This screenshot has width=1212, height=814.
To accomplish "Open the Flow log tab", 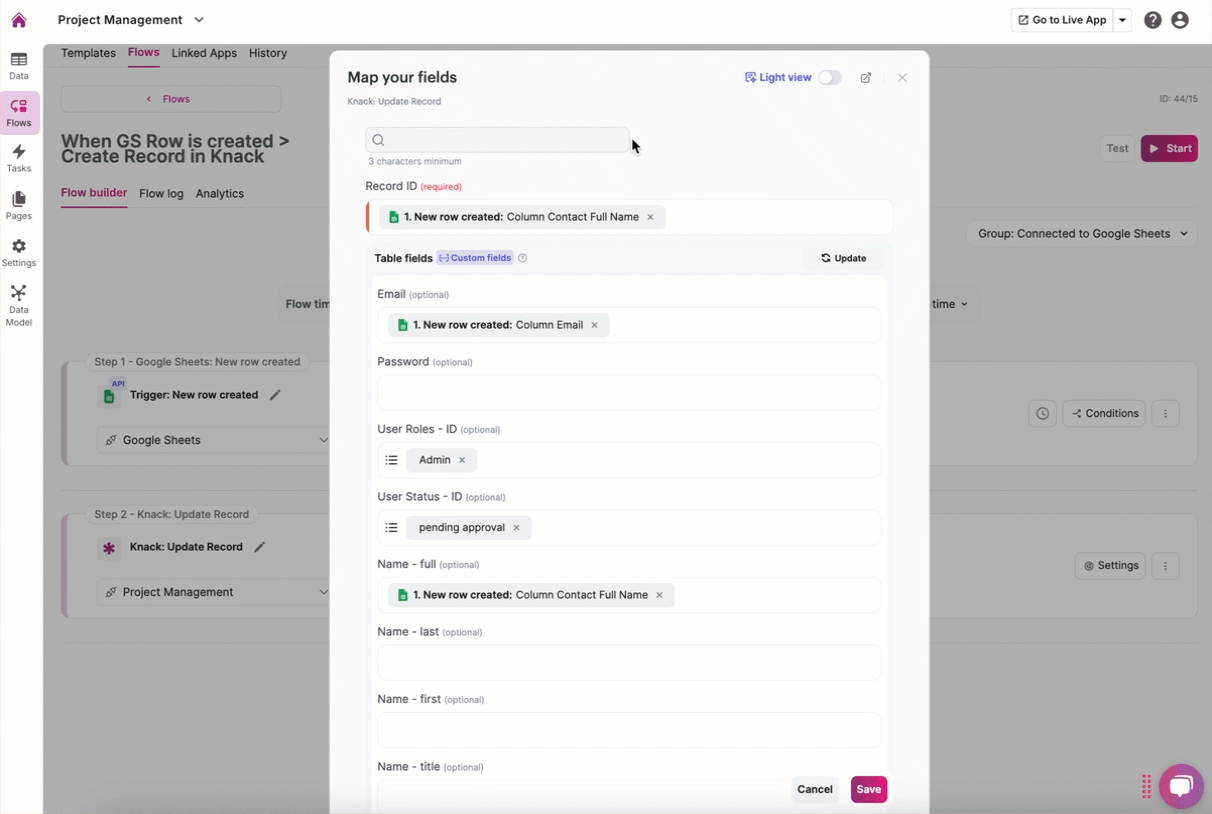I will point(161,194).
